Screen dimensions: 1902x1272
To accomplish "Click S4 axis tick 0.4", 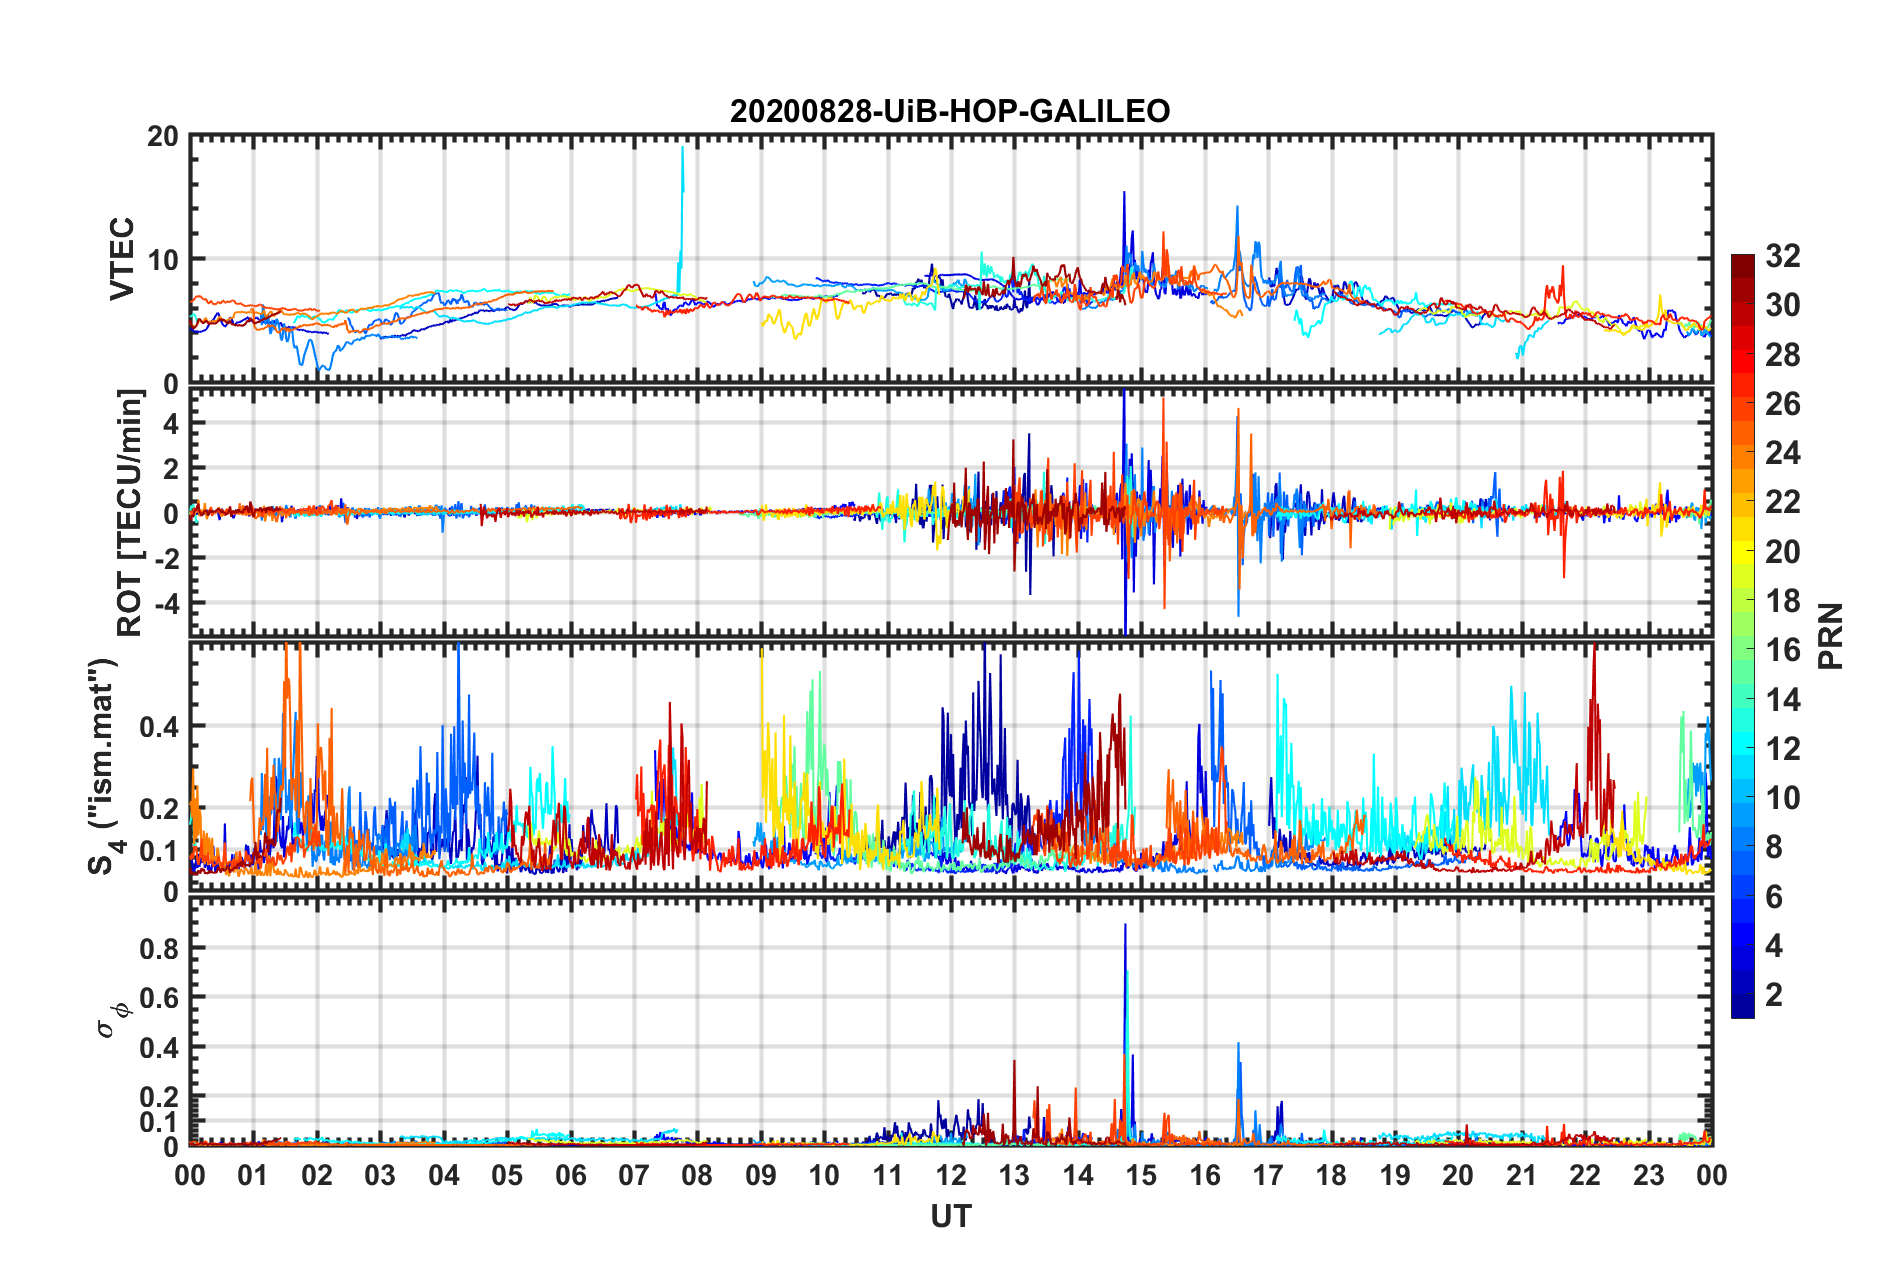I will click(x=160, y=727).
